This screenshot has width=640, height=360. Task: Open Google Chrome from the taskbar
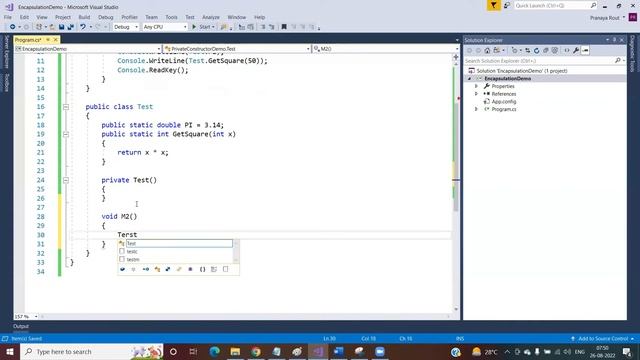pos(256,351)
